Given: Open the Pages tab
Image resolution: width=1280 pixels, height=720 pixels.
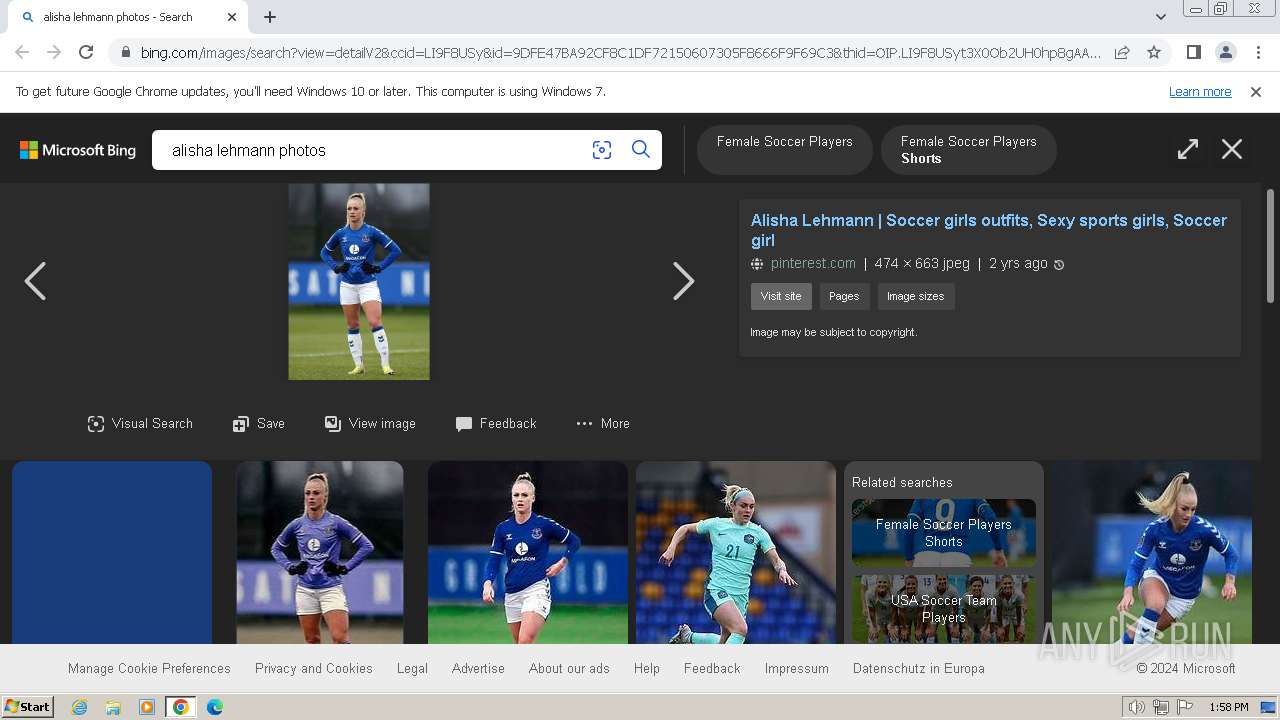Looking at the screenshot, I should tap(844, 296).
